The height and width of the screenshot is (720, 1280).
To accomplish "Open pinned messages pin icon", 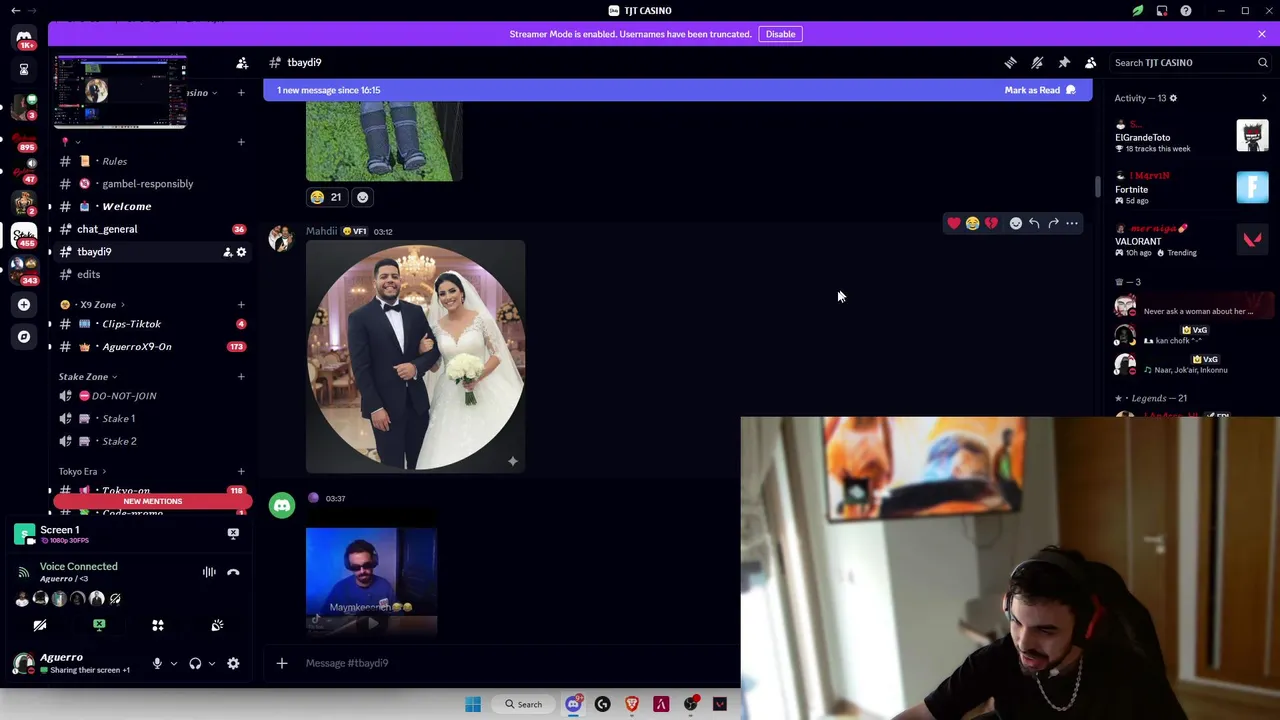I will 1064,62.
